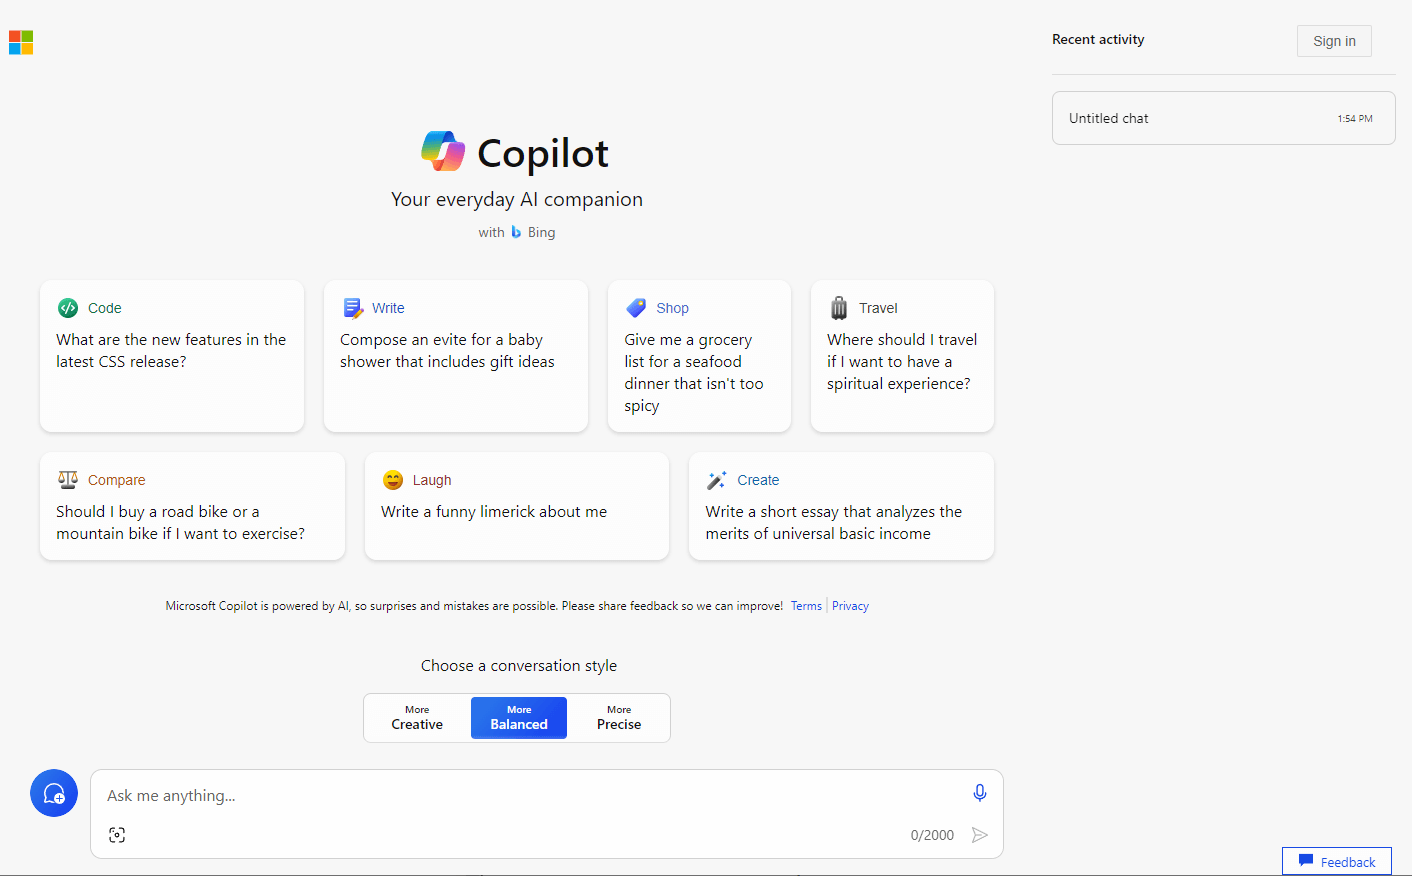Open the new CSS features suggestion card
This screenshot has height=876, width=1412.
pos(172,356)
